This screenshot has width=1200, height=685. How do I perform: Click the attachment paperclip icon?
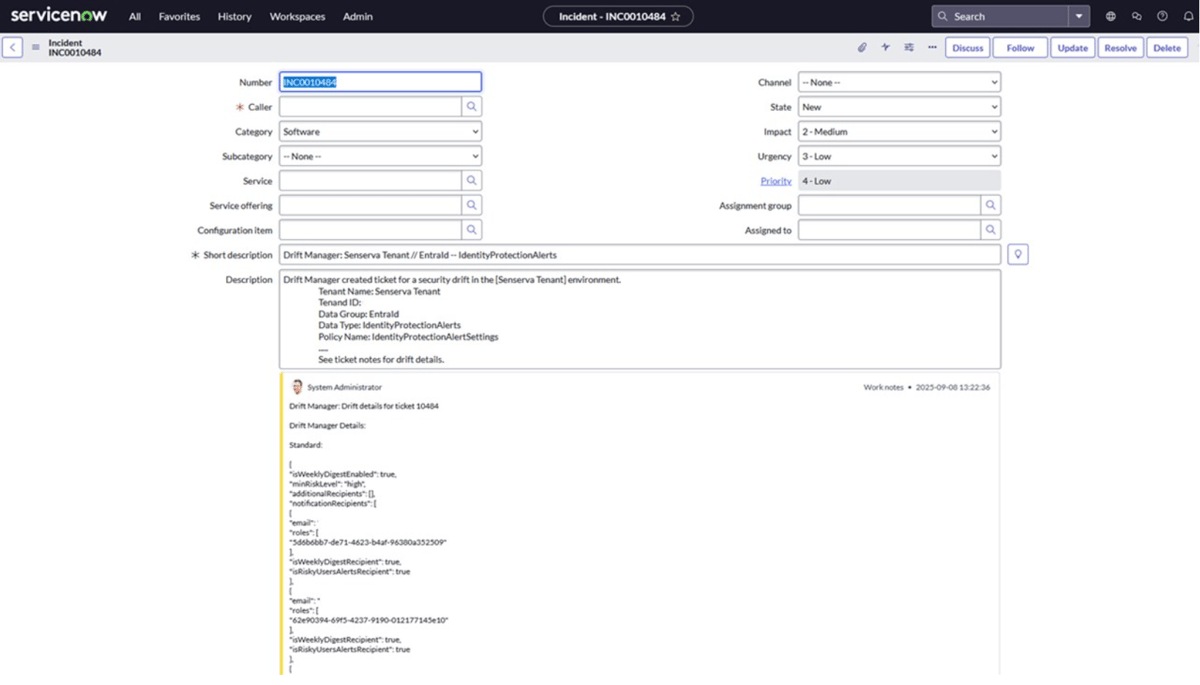click(862, 47)
